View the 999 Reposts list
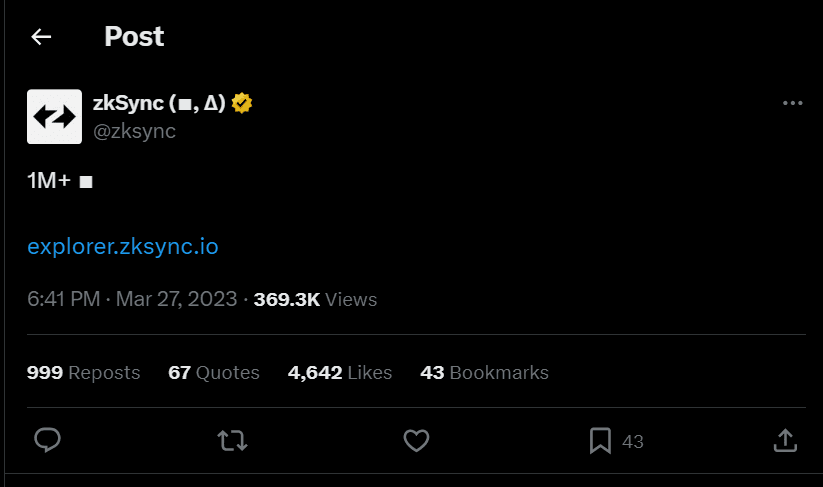The image size is (823, 487). click(x=83, y=373)
